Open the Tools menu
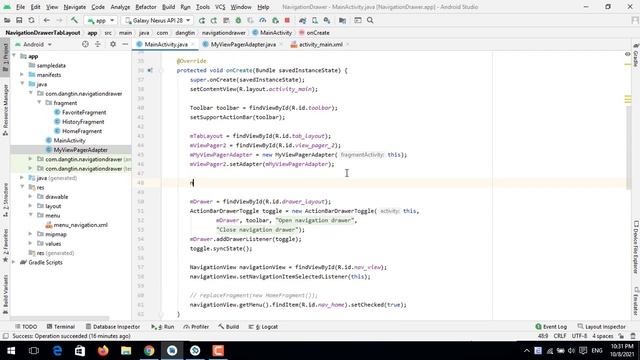 pos(202,7)
